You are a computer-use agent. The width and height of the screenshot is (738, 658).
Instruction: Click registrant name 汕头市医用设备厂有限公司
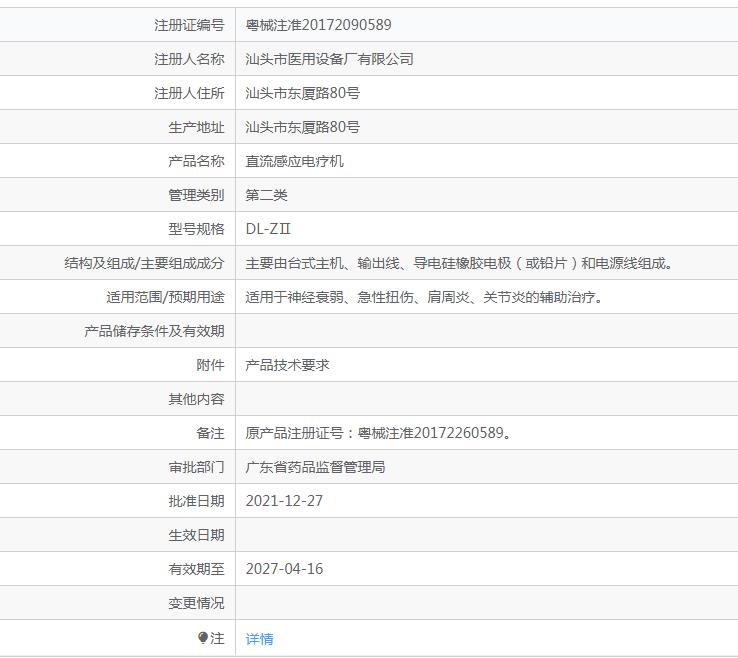coord(329,59)
